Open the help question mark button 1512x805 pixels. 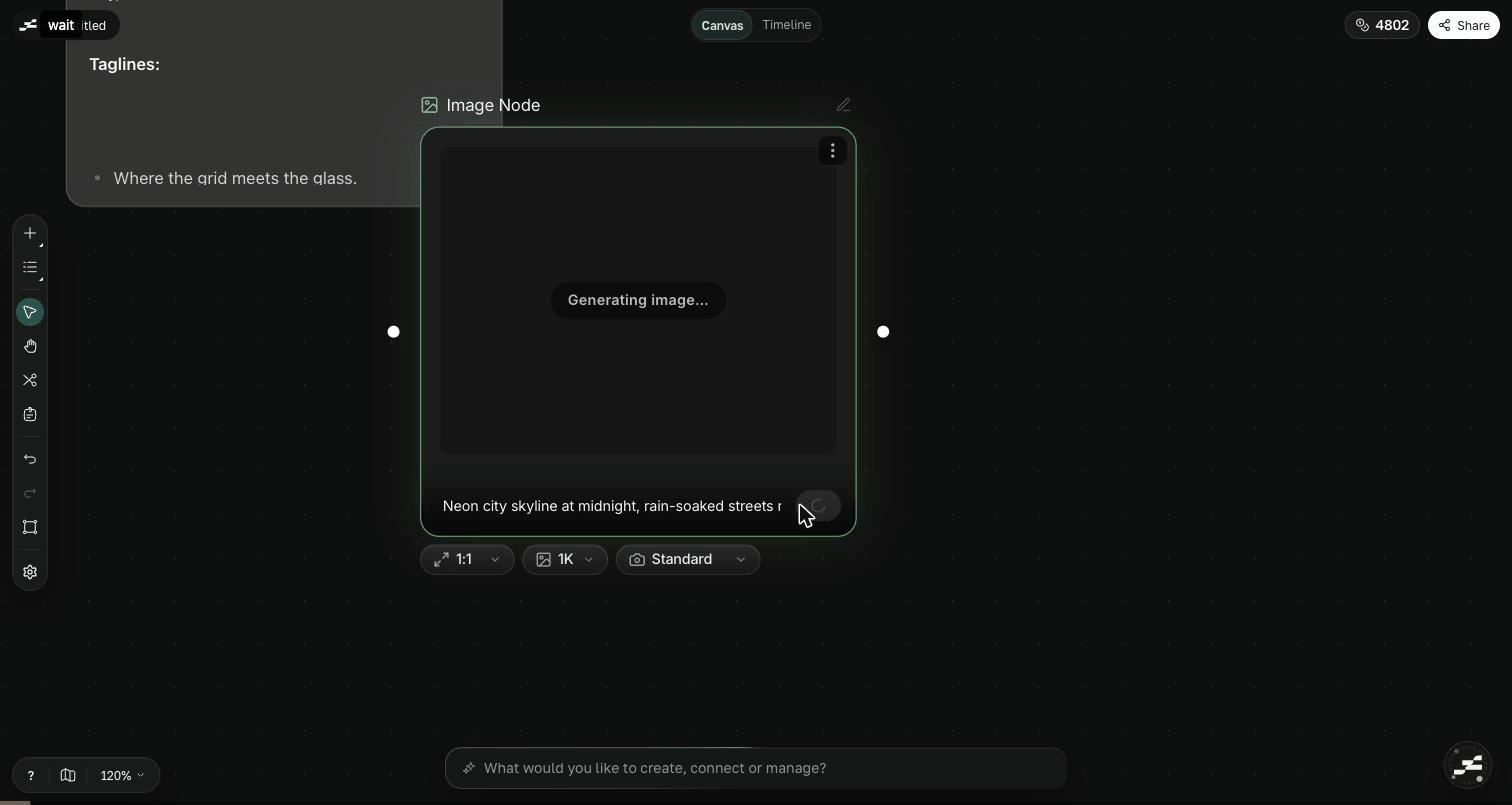click(30, 775)
